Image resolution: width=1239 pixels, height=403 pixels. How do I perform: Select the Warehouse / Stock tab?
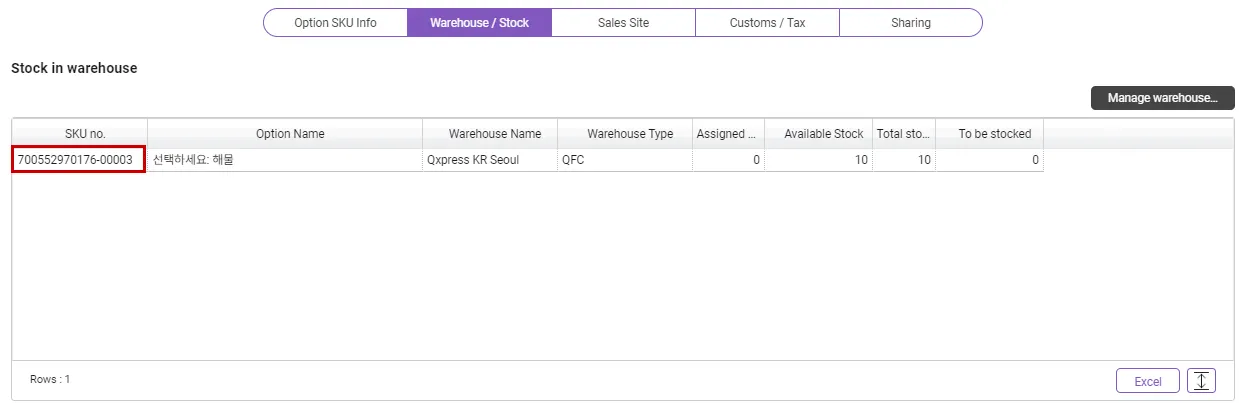pos(479,23)
